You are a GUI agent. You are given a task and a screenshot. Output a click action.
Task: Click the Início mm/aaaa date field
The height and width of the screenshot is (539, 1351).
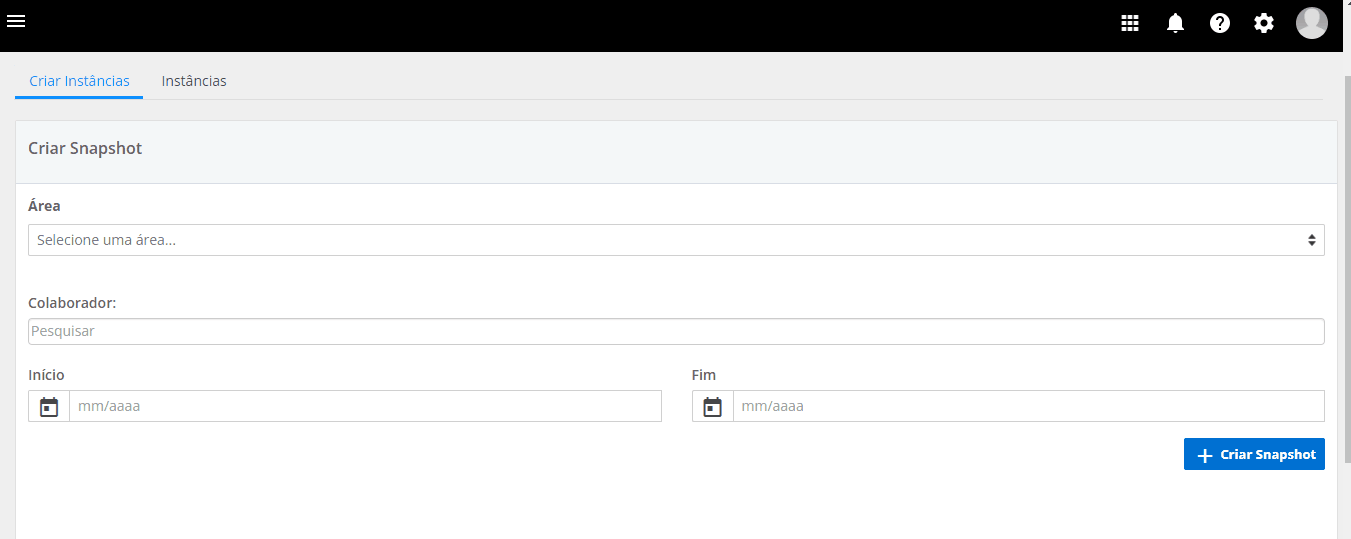[x=365, y=407]
